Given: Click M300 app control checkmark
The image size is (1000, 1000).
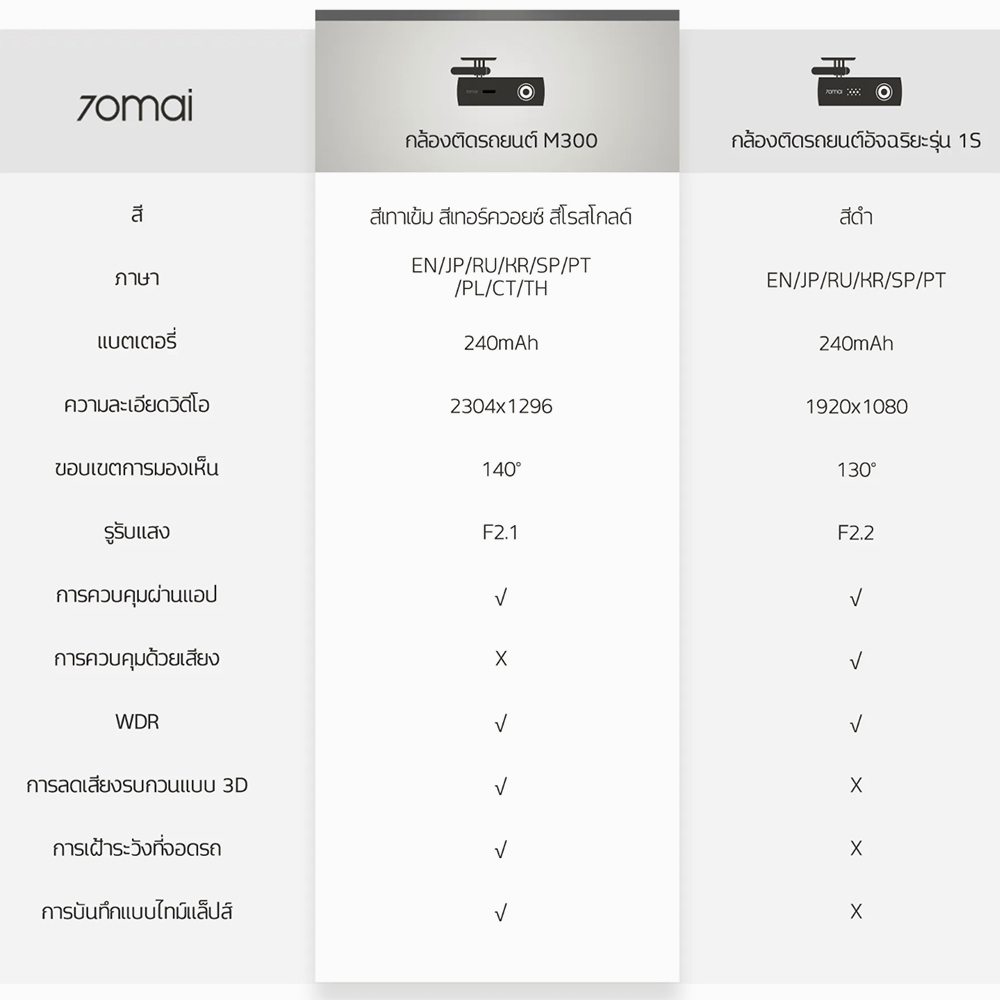Looking at the screenshot, I should [501, 597].
